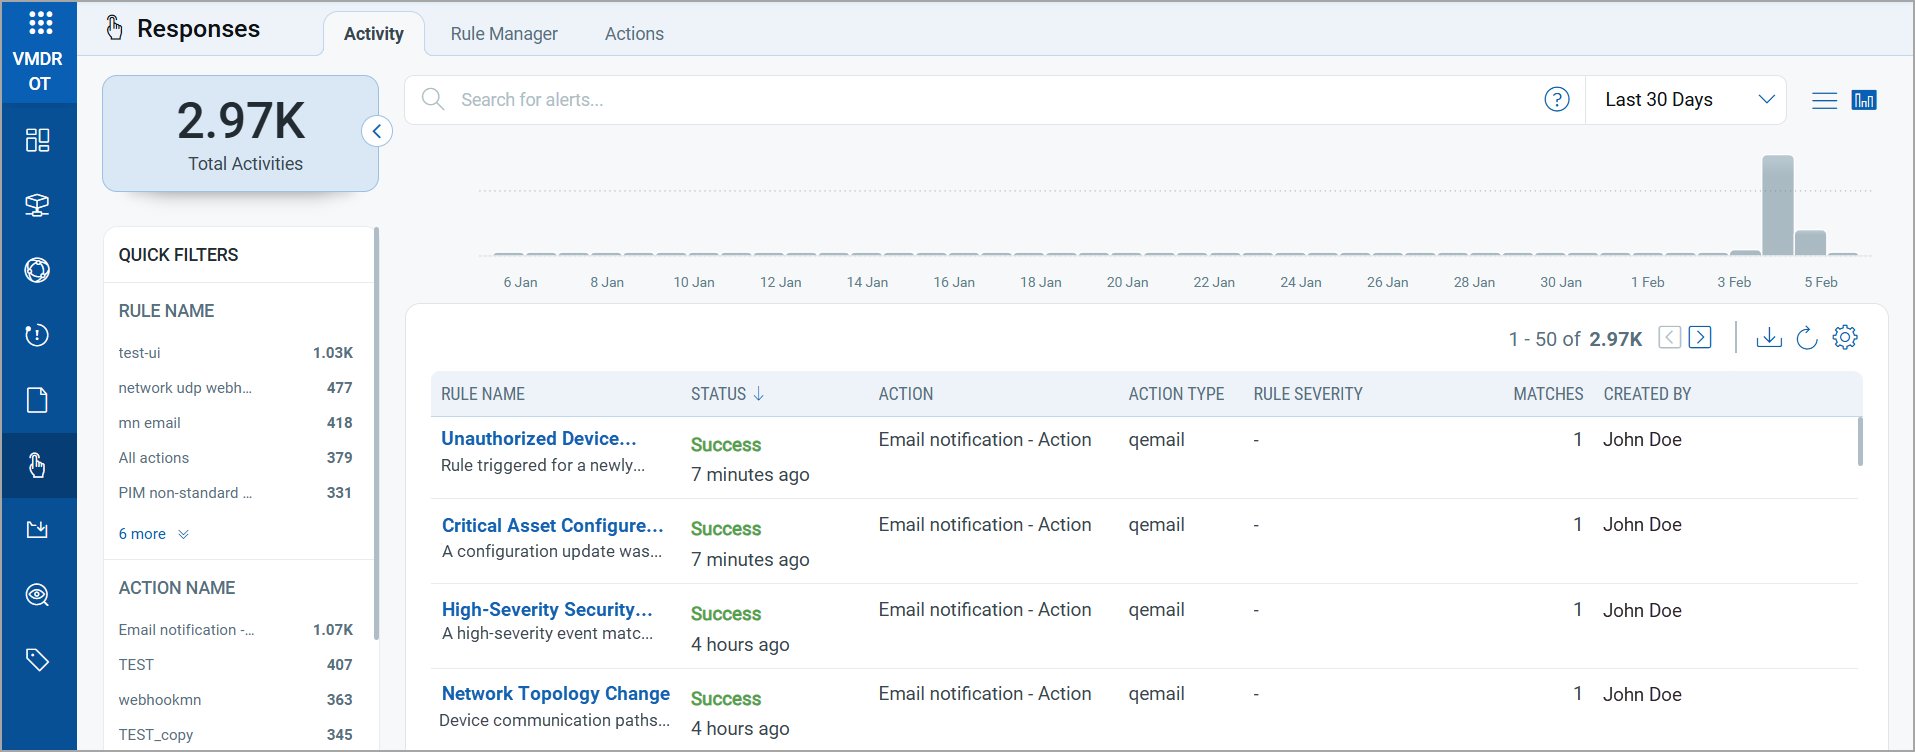Image resolution: width=1915 pixels, height=752 pixels.
Task: Open search help question mark icon
Action: (x=1556, y=100)
